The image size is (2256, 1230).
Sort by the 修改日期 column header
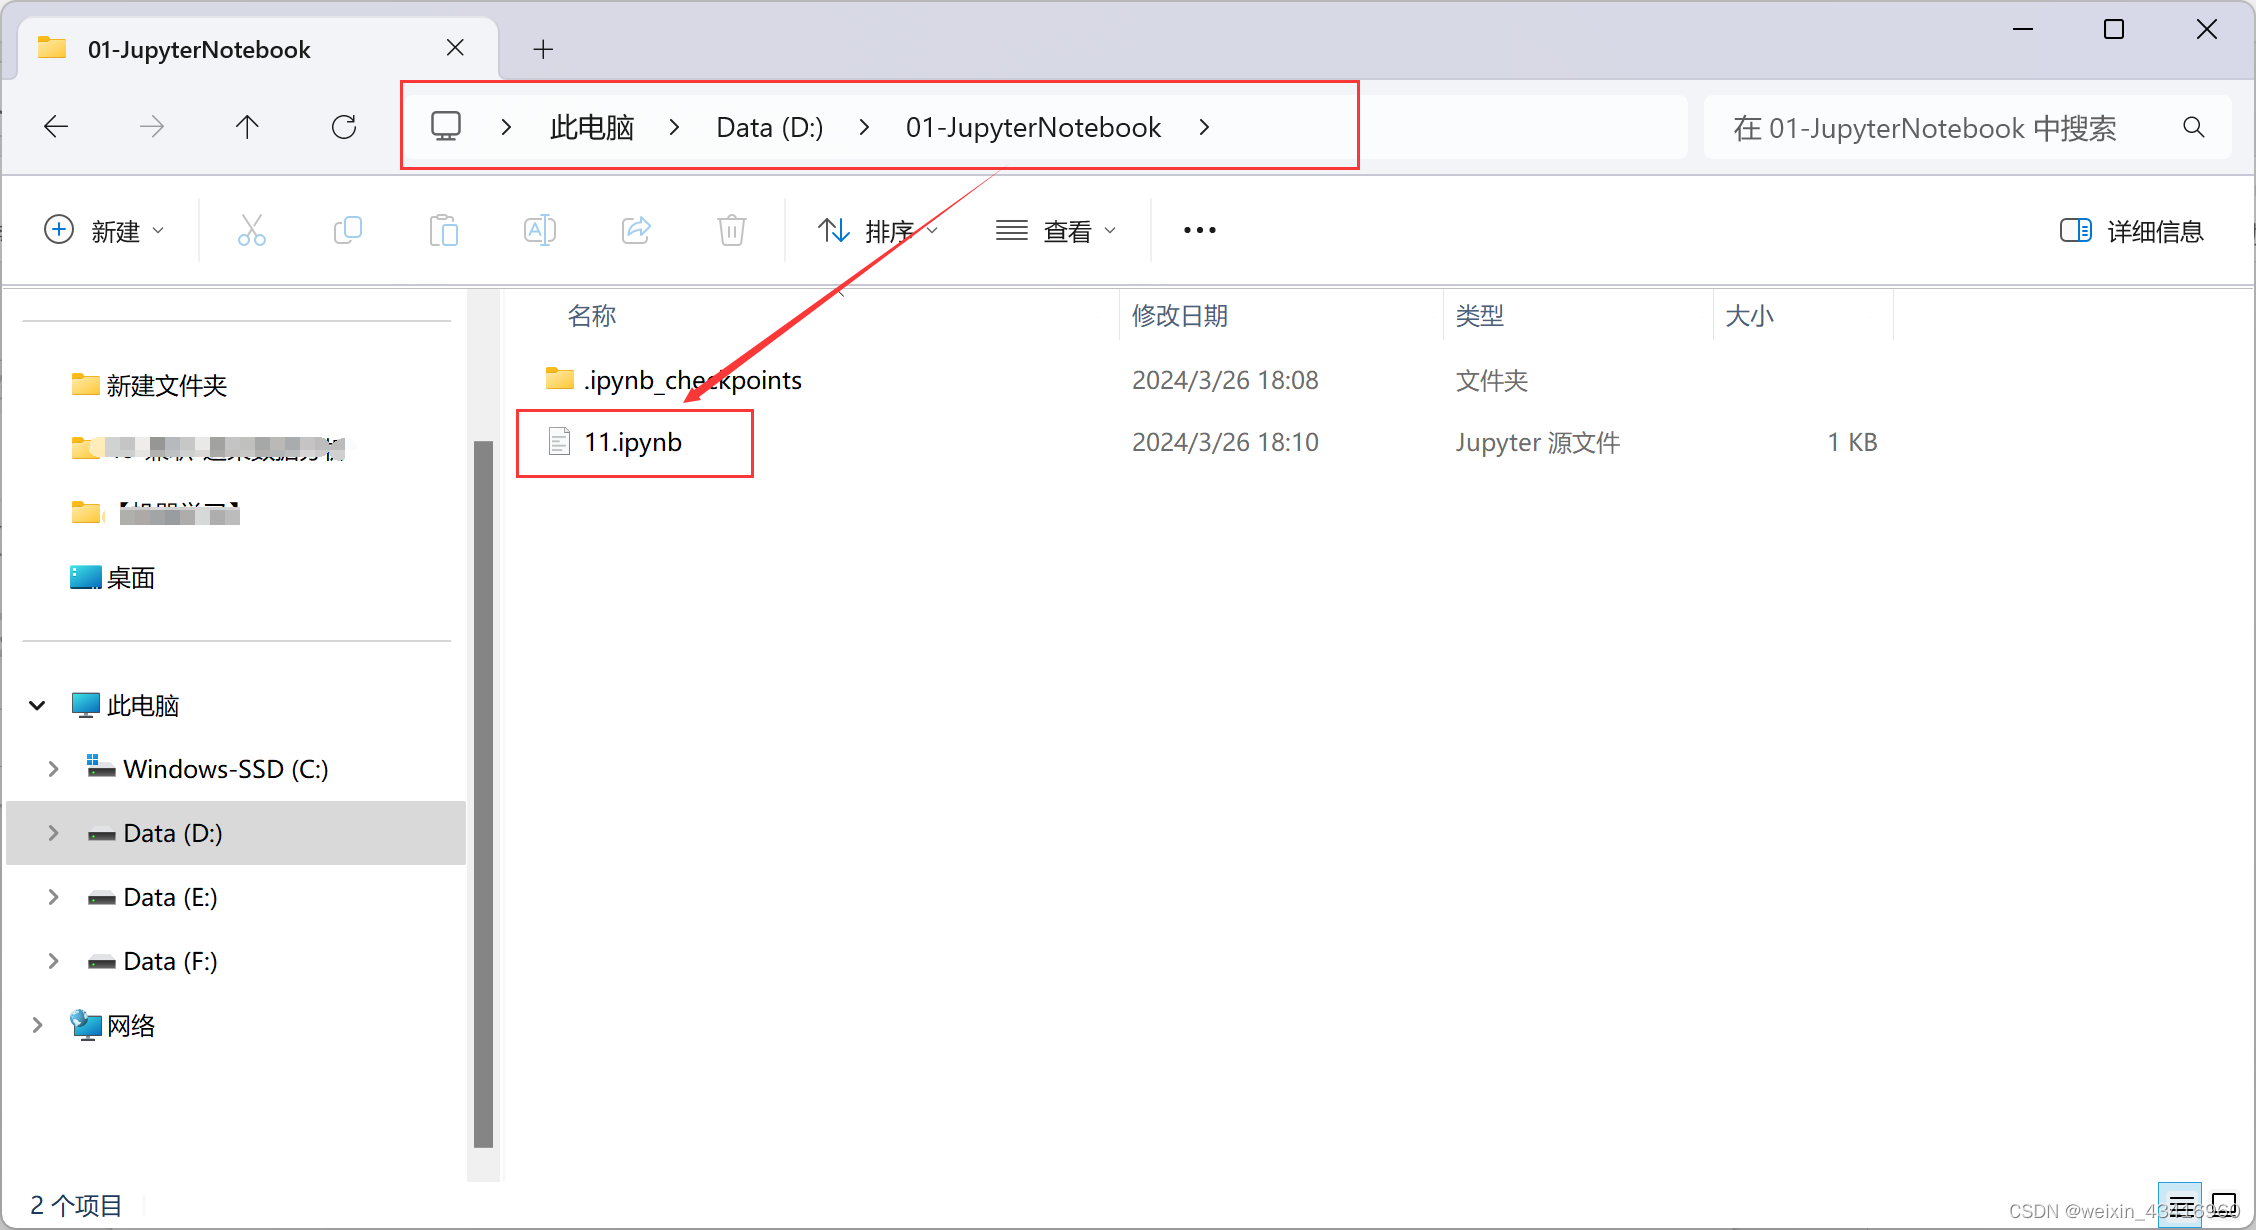[1180, 316]
